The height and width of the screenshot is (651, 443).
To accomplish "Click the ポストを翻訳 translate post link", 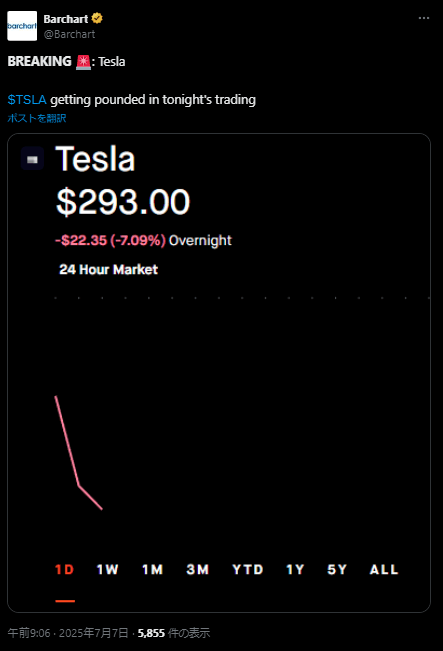I will (x=37, y=118).
